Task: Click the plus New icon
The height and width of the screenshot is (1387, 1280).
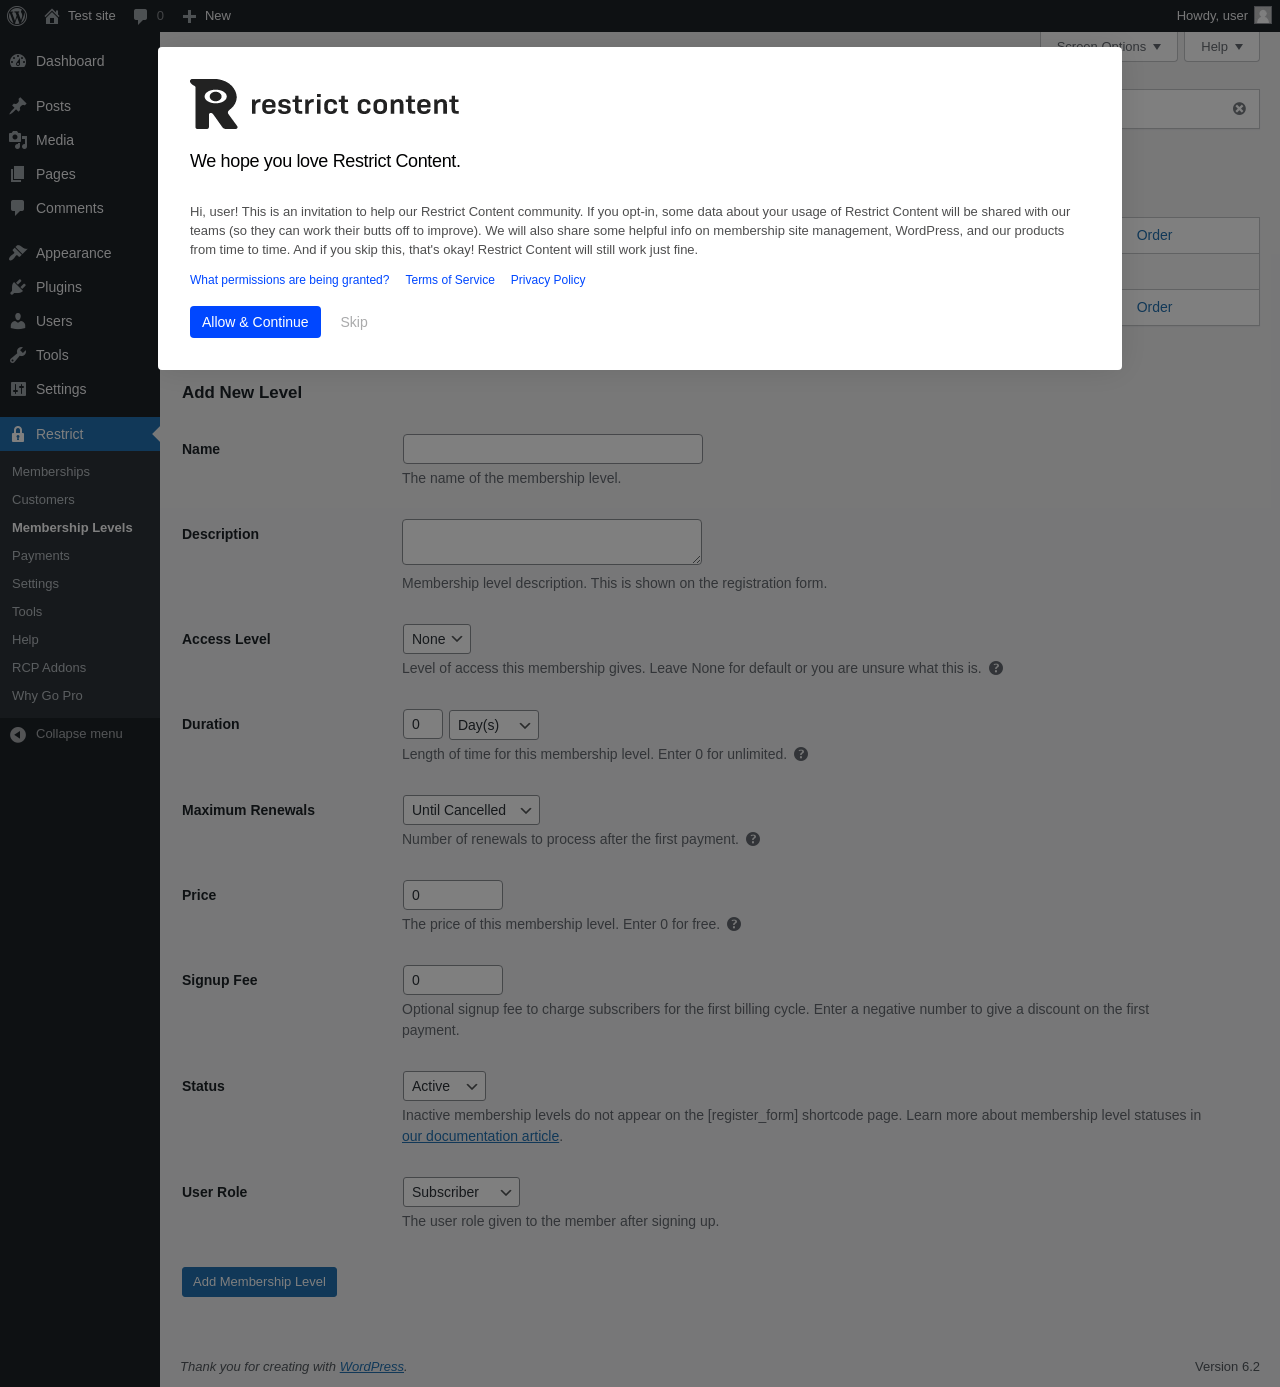Action: coord(189,16)
